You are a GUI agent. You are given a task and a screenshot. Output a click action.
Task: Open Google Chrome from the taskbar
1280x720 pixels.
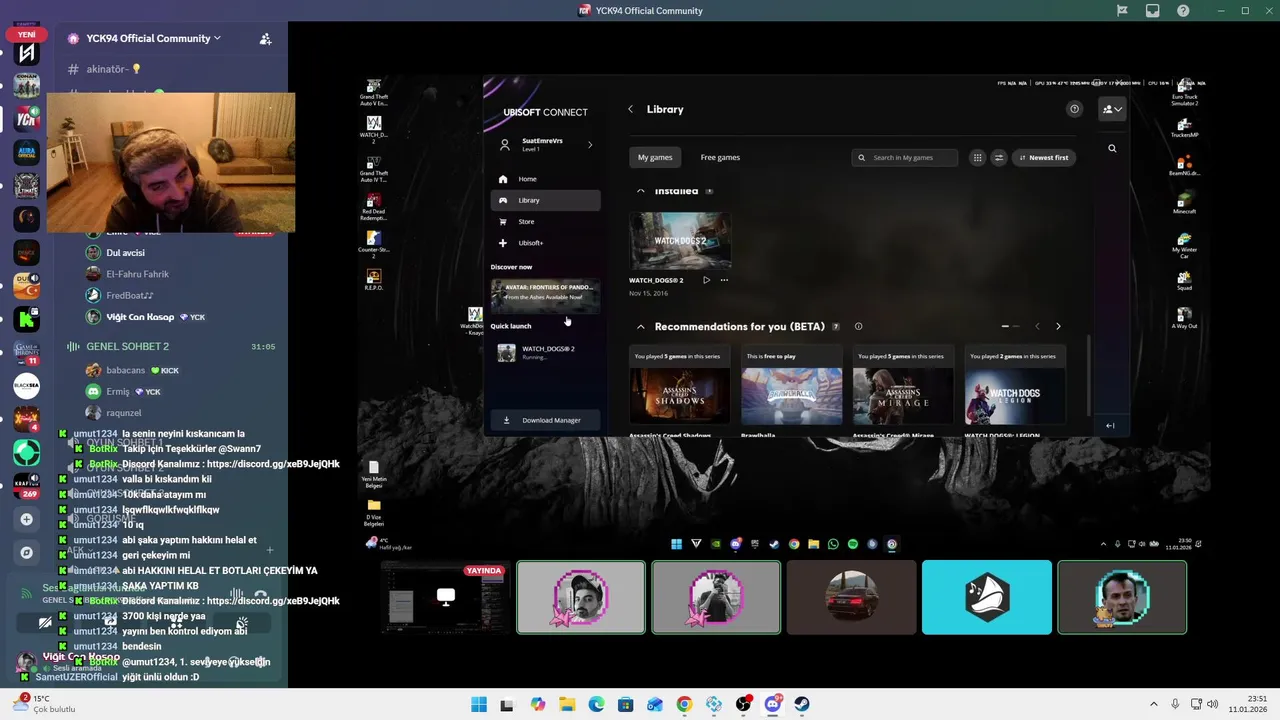point(684,704)
